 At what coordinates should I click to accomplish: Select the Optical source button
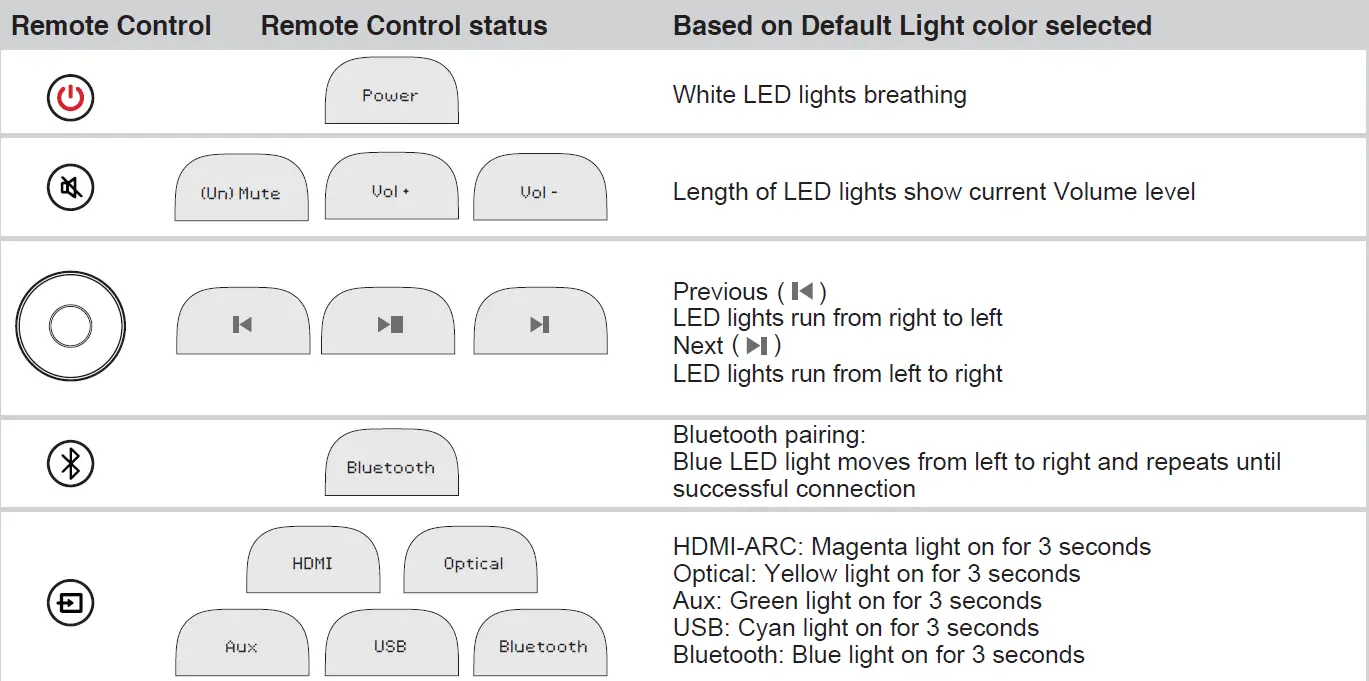click(x=471, y=562)
